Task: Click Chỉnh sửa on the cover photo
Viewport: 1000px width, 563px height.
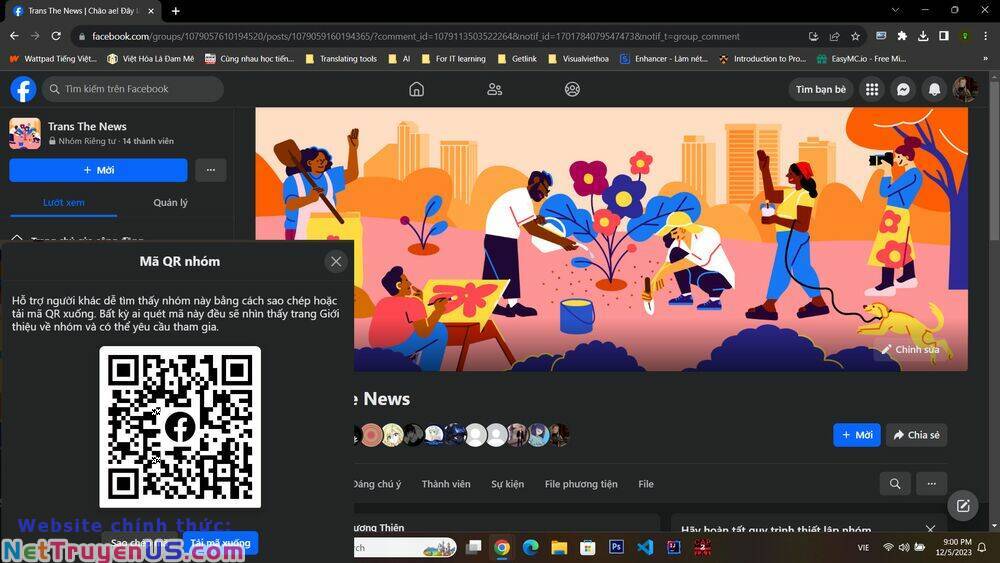Action: [x=909, y=349]
